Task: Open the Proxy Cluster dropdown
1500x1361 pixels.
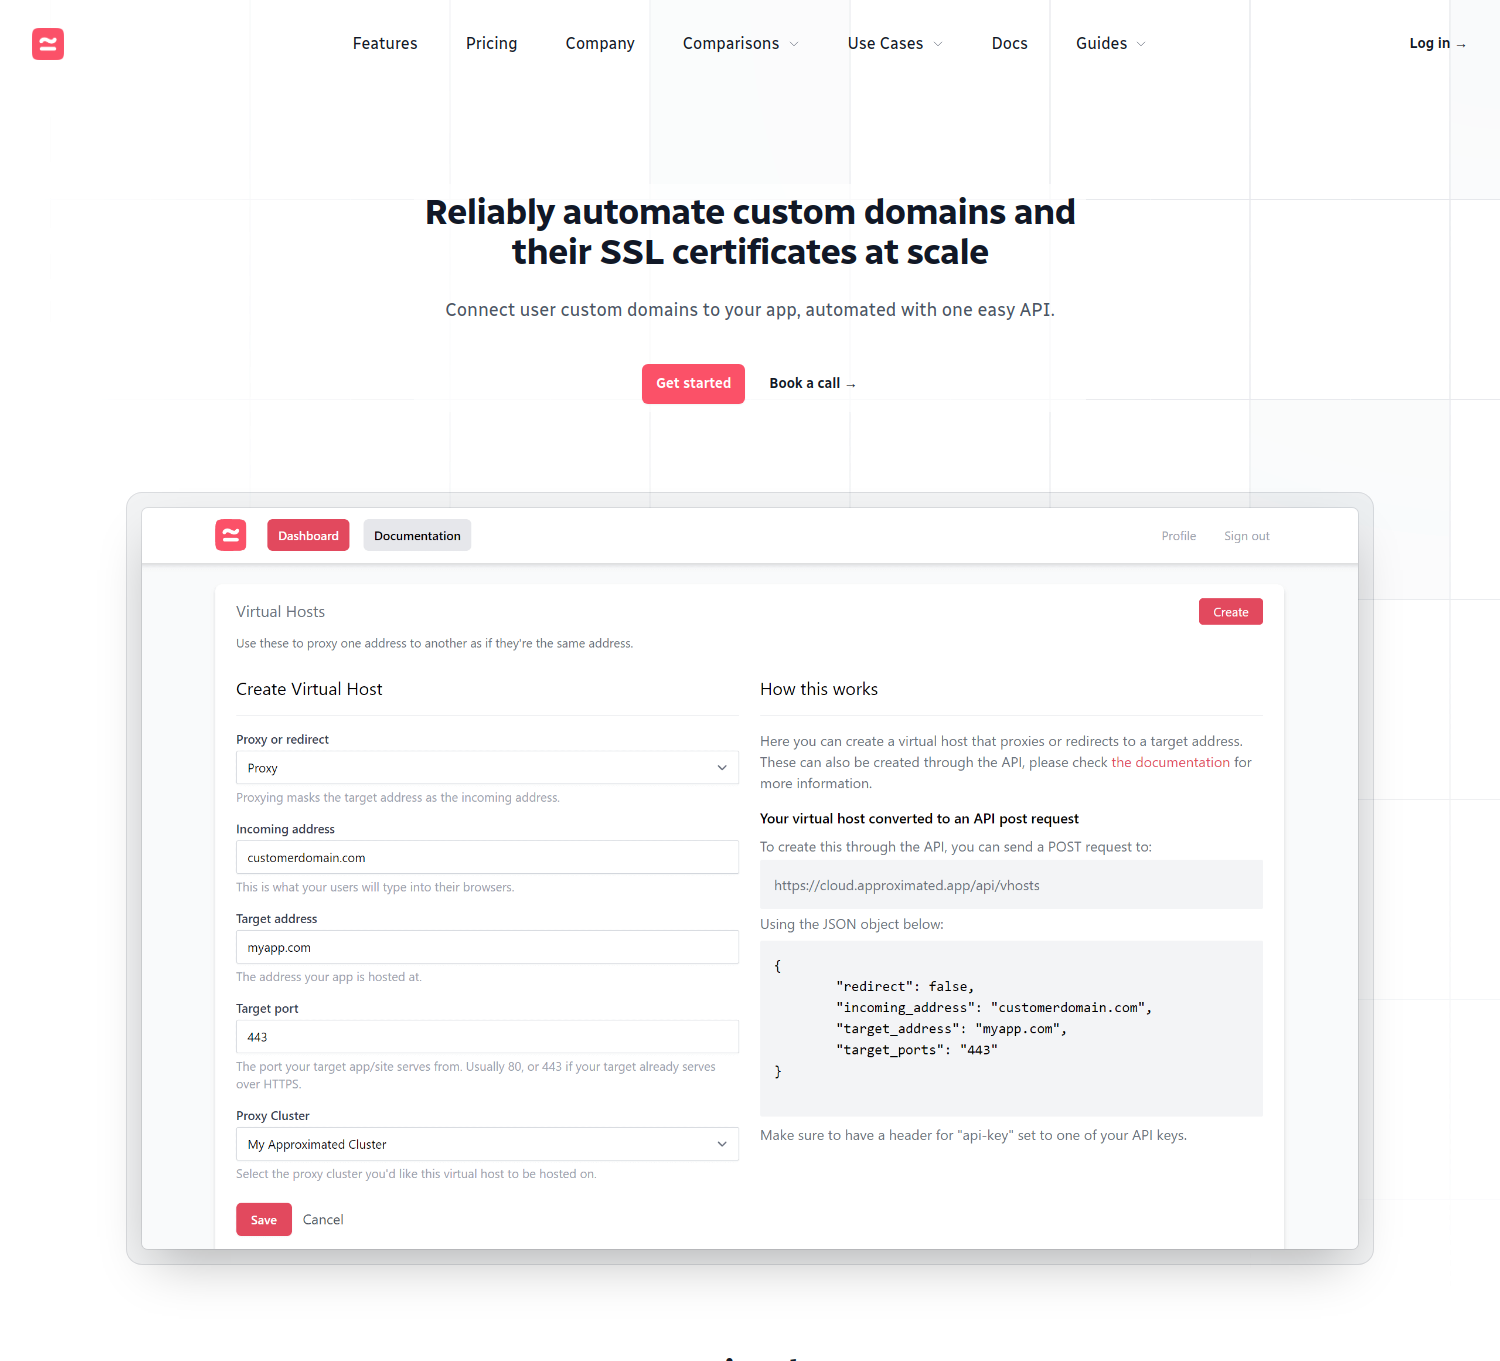Action: pyautogui.click(x=487, y=1144)
